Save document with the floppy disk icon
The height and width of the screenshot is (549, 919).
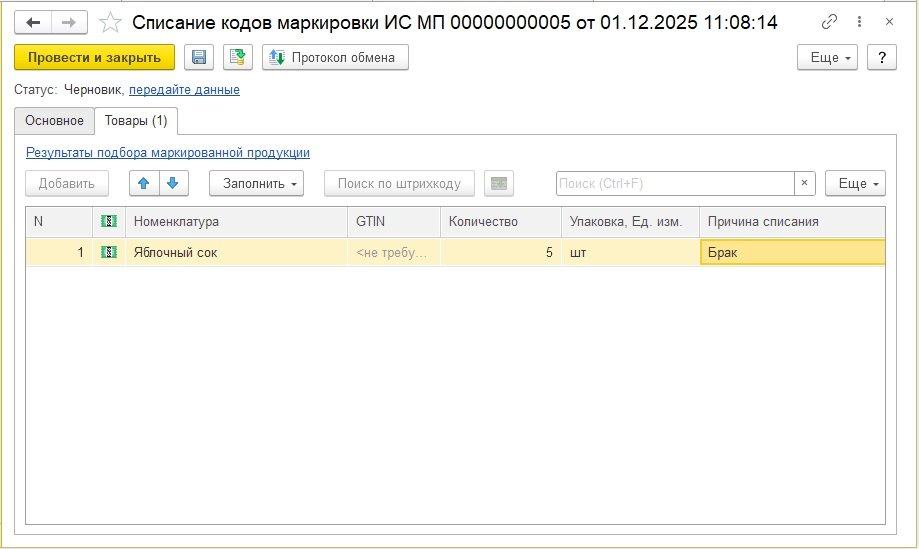(x=199, y=58)
